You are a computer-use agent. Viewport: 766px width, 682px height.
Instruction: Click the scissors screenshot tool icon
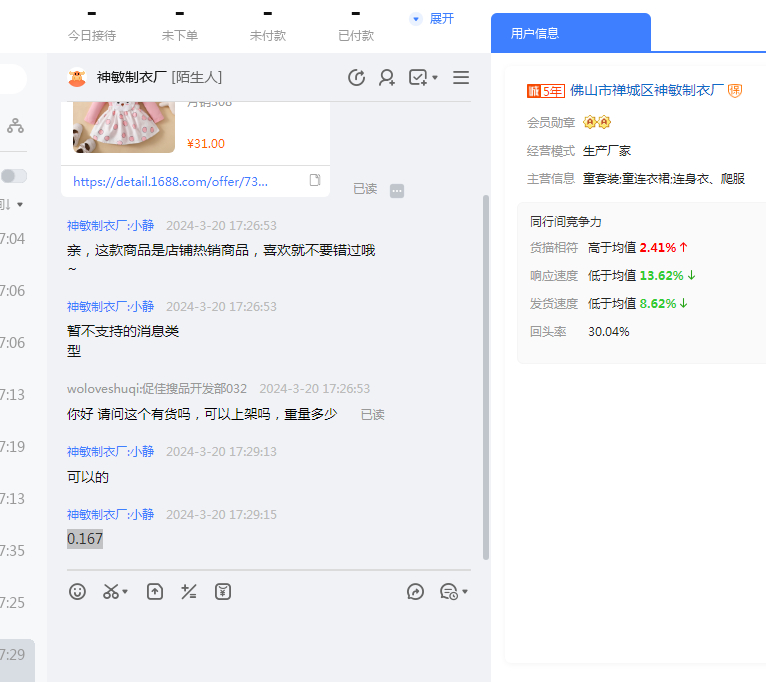click(111, 592)
